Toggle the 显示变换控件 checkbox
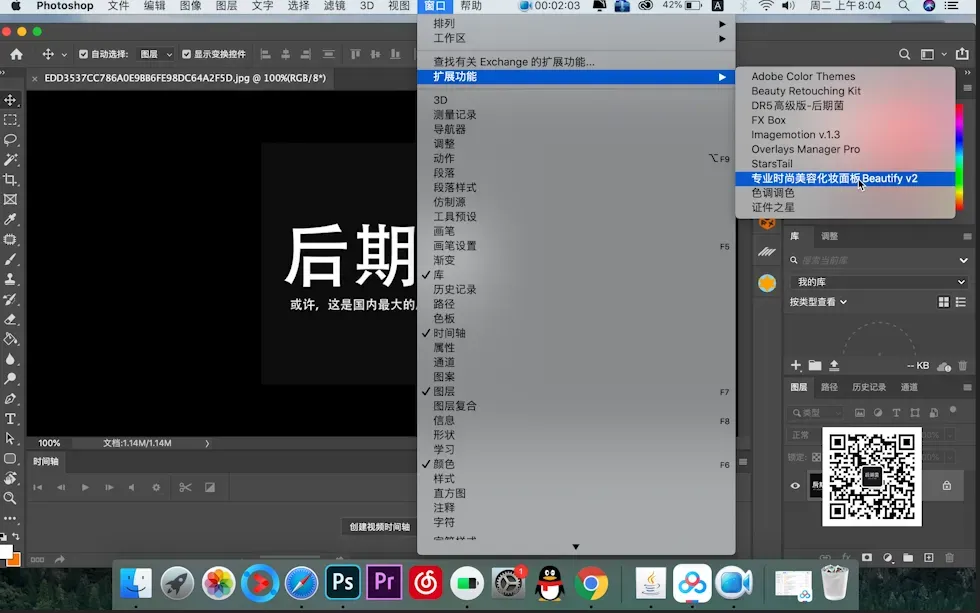Screen dimensions: 980x613 pyautogui.click(x=186, y=54)
